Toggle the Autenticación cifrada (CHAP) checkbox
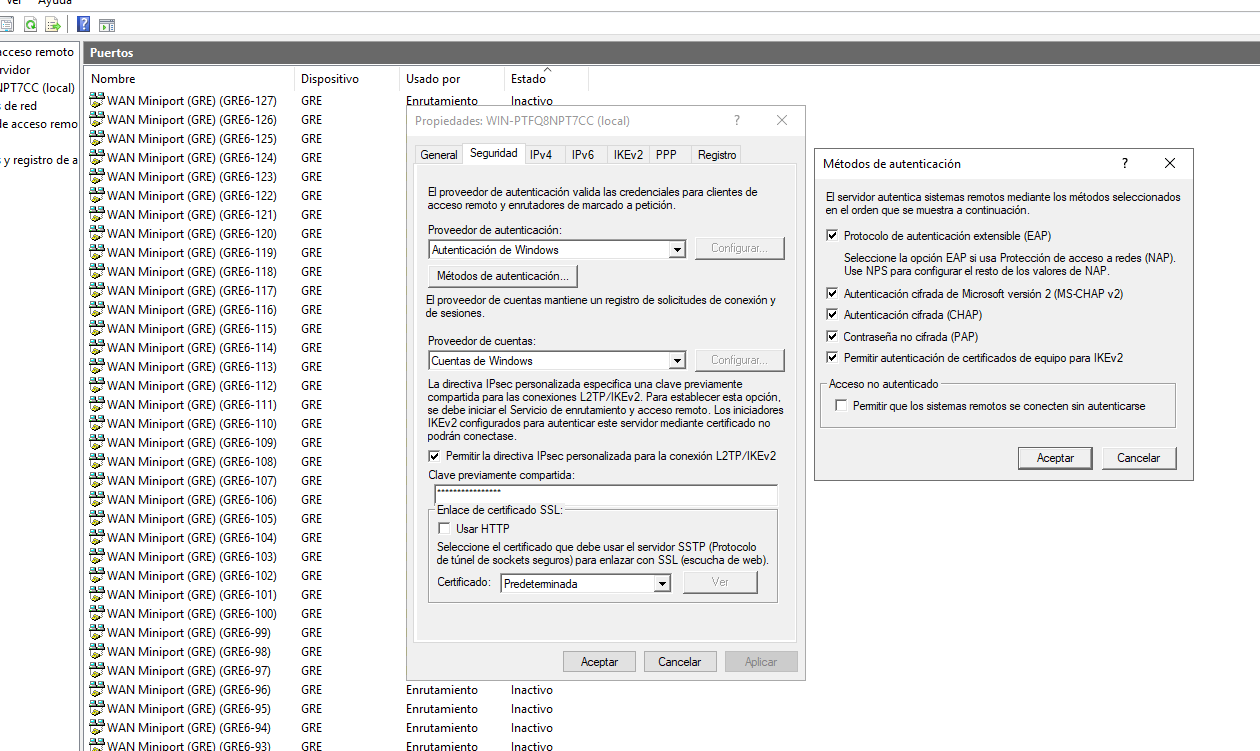Image resolution: width=1260 pixels, height=751 pixels. [x=833, y=315]
